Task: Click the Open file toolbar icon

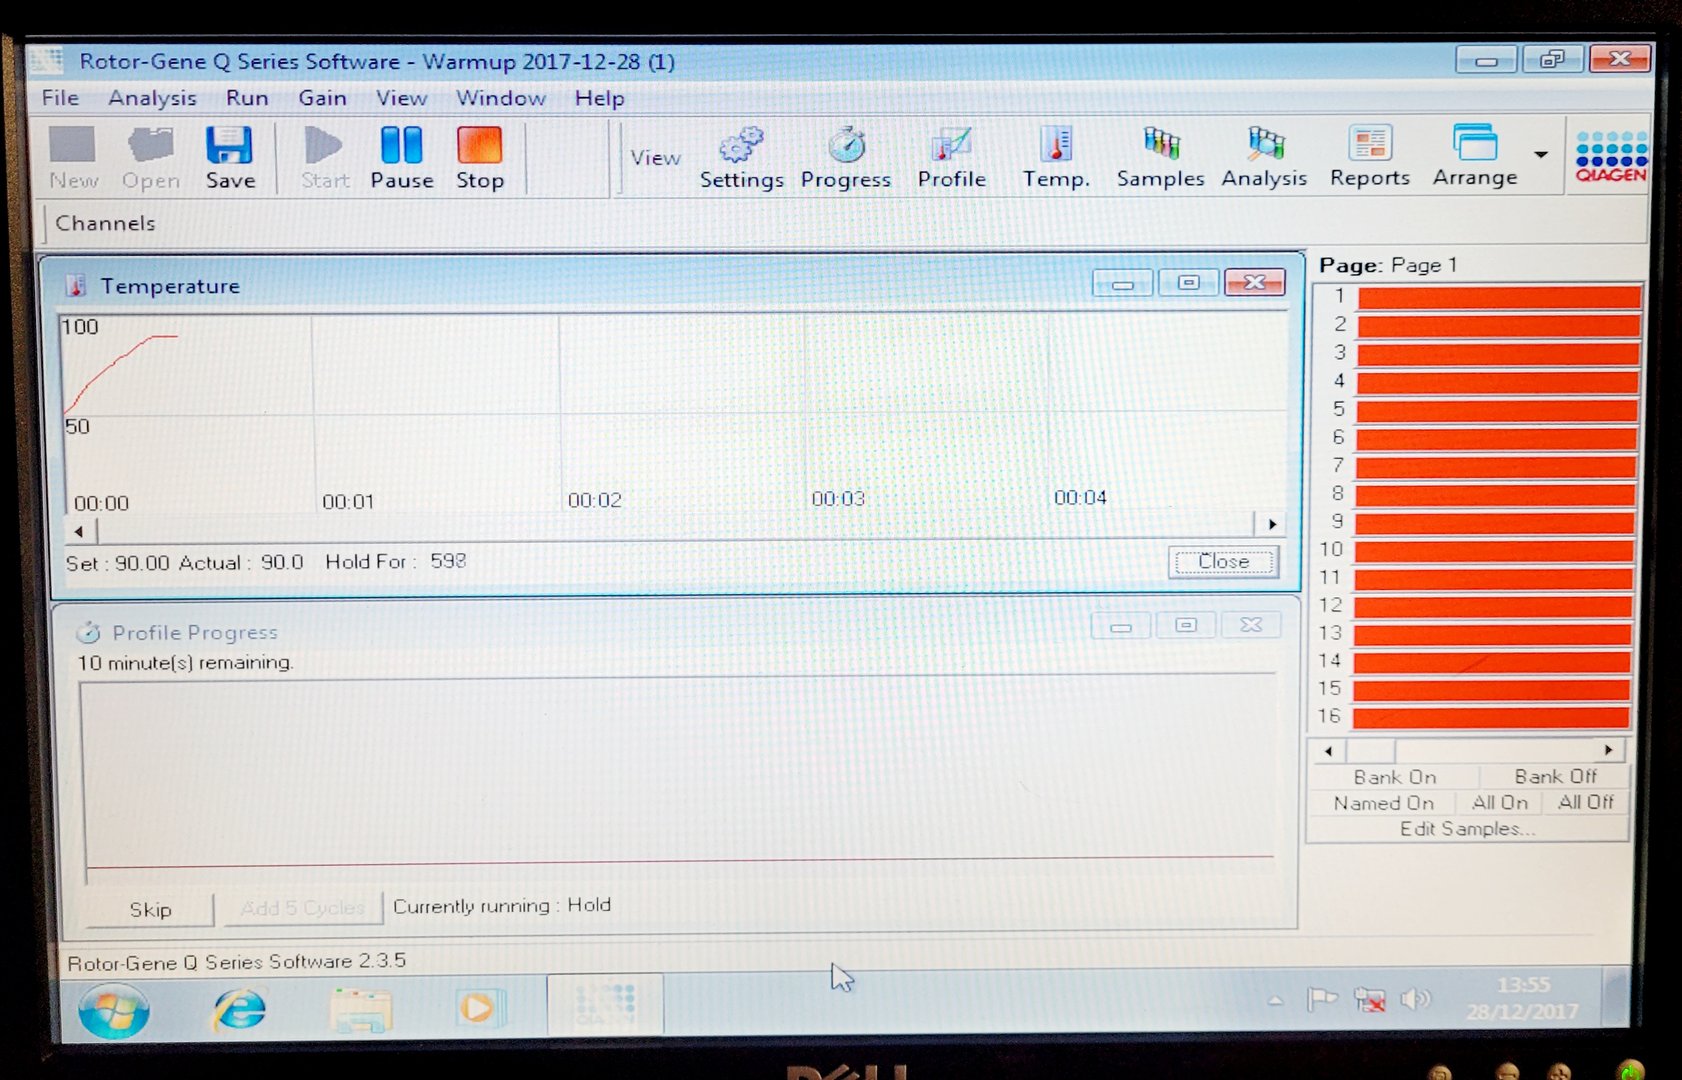Action: [x=151, y=157]
